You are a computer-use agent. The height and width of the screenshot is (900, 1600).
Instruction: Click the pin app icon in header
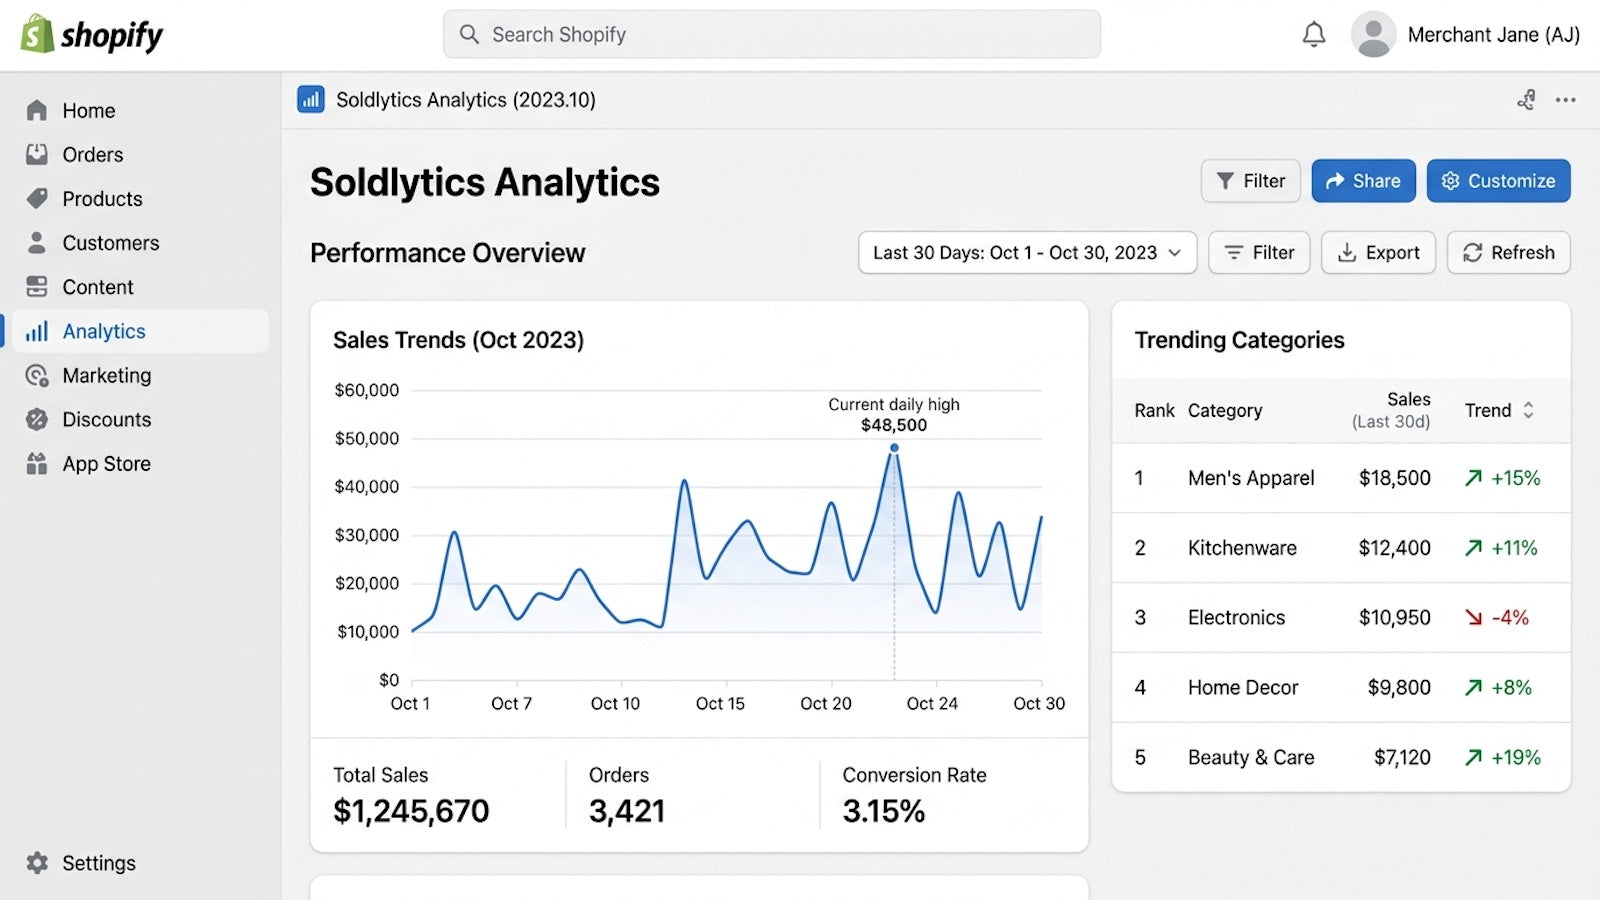1526,100
